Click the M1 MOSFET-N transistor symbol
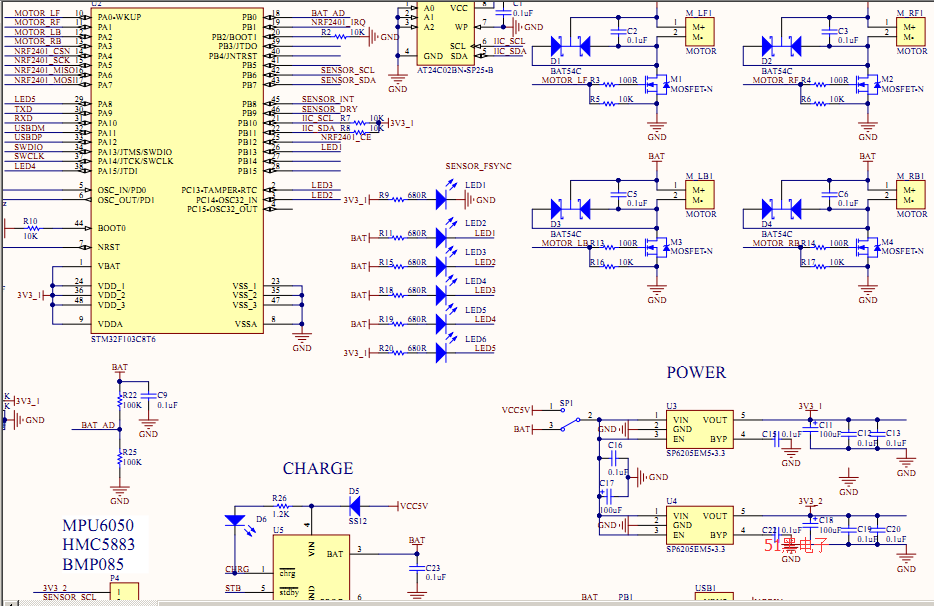 (659, 85)
